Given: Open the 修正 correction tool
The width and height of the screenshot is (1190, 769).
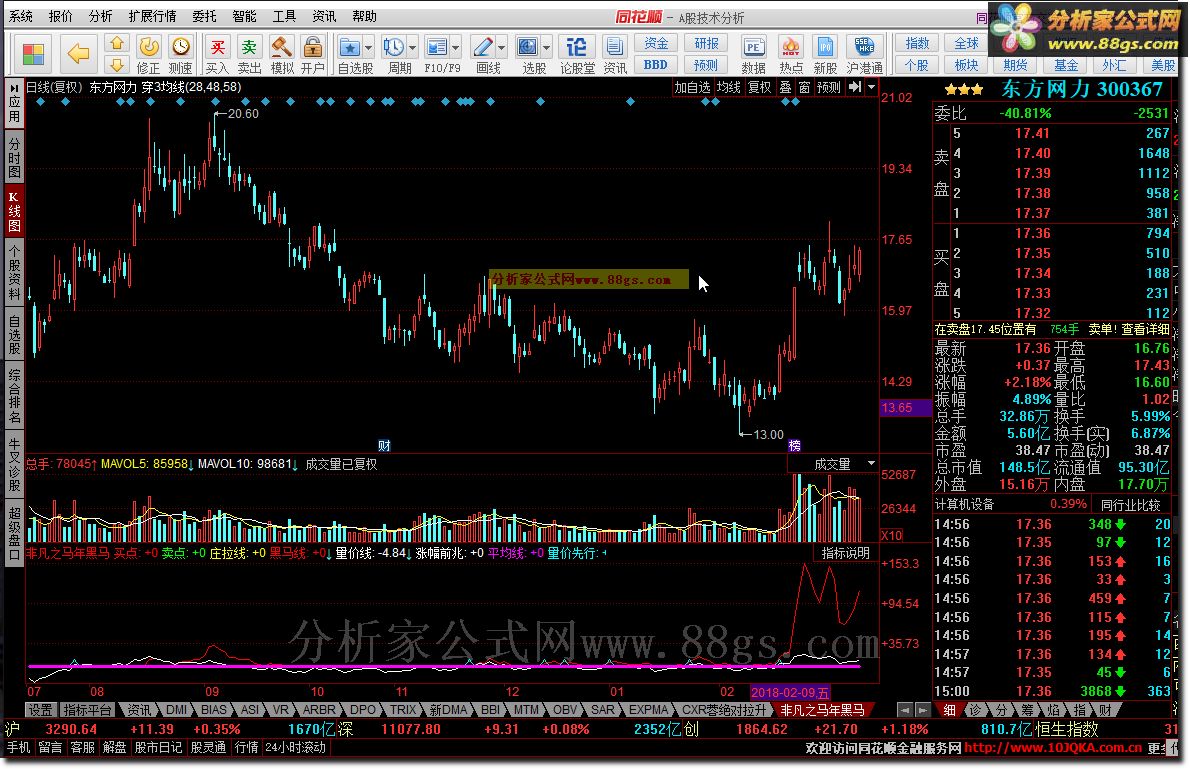Looking at the screenshot, I should click(149, 55).
